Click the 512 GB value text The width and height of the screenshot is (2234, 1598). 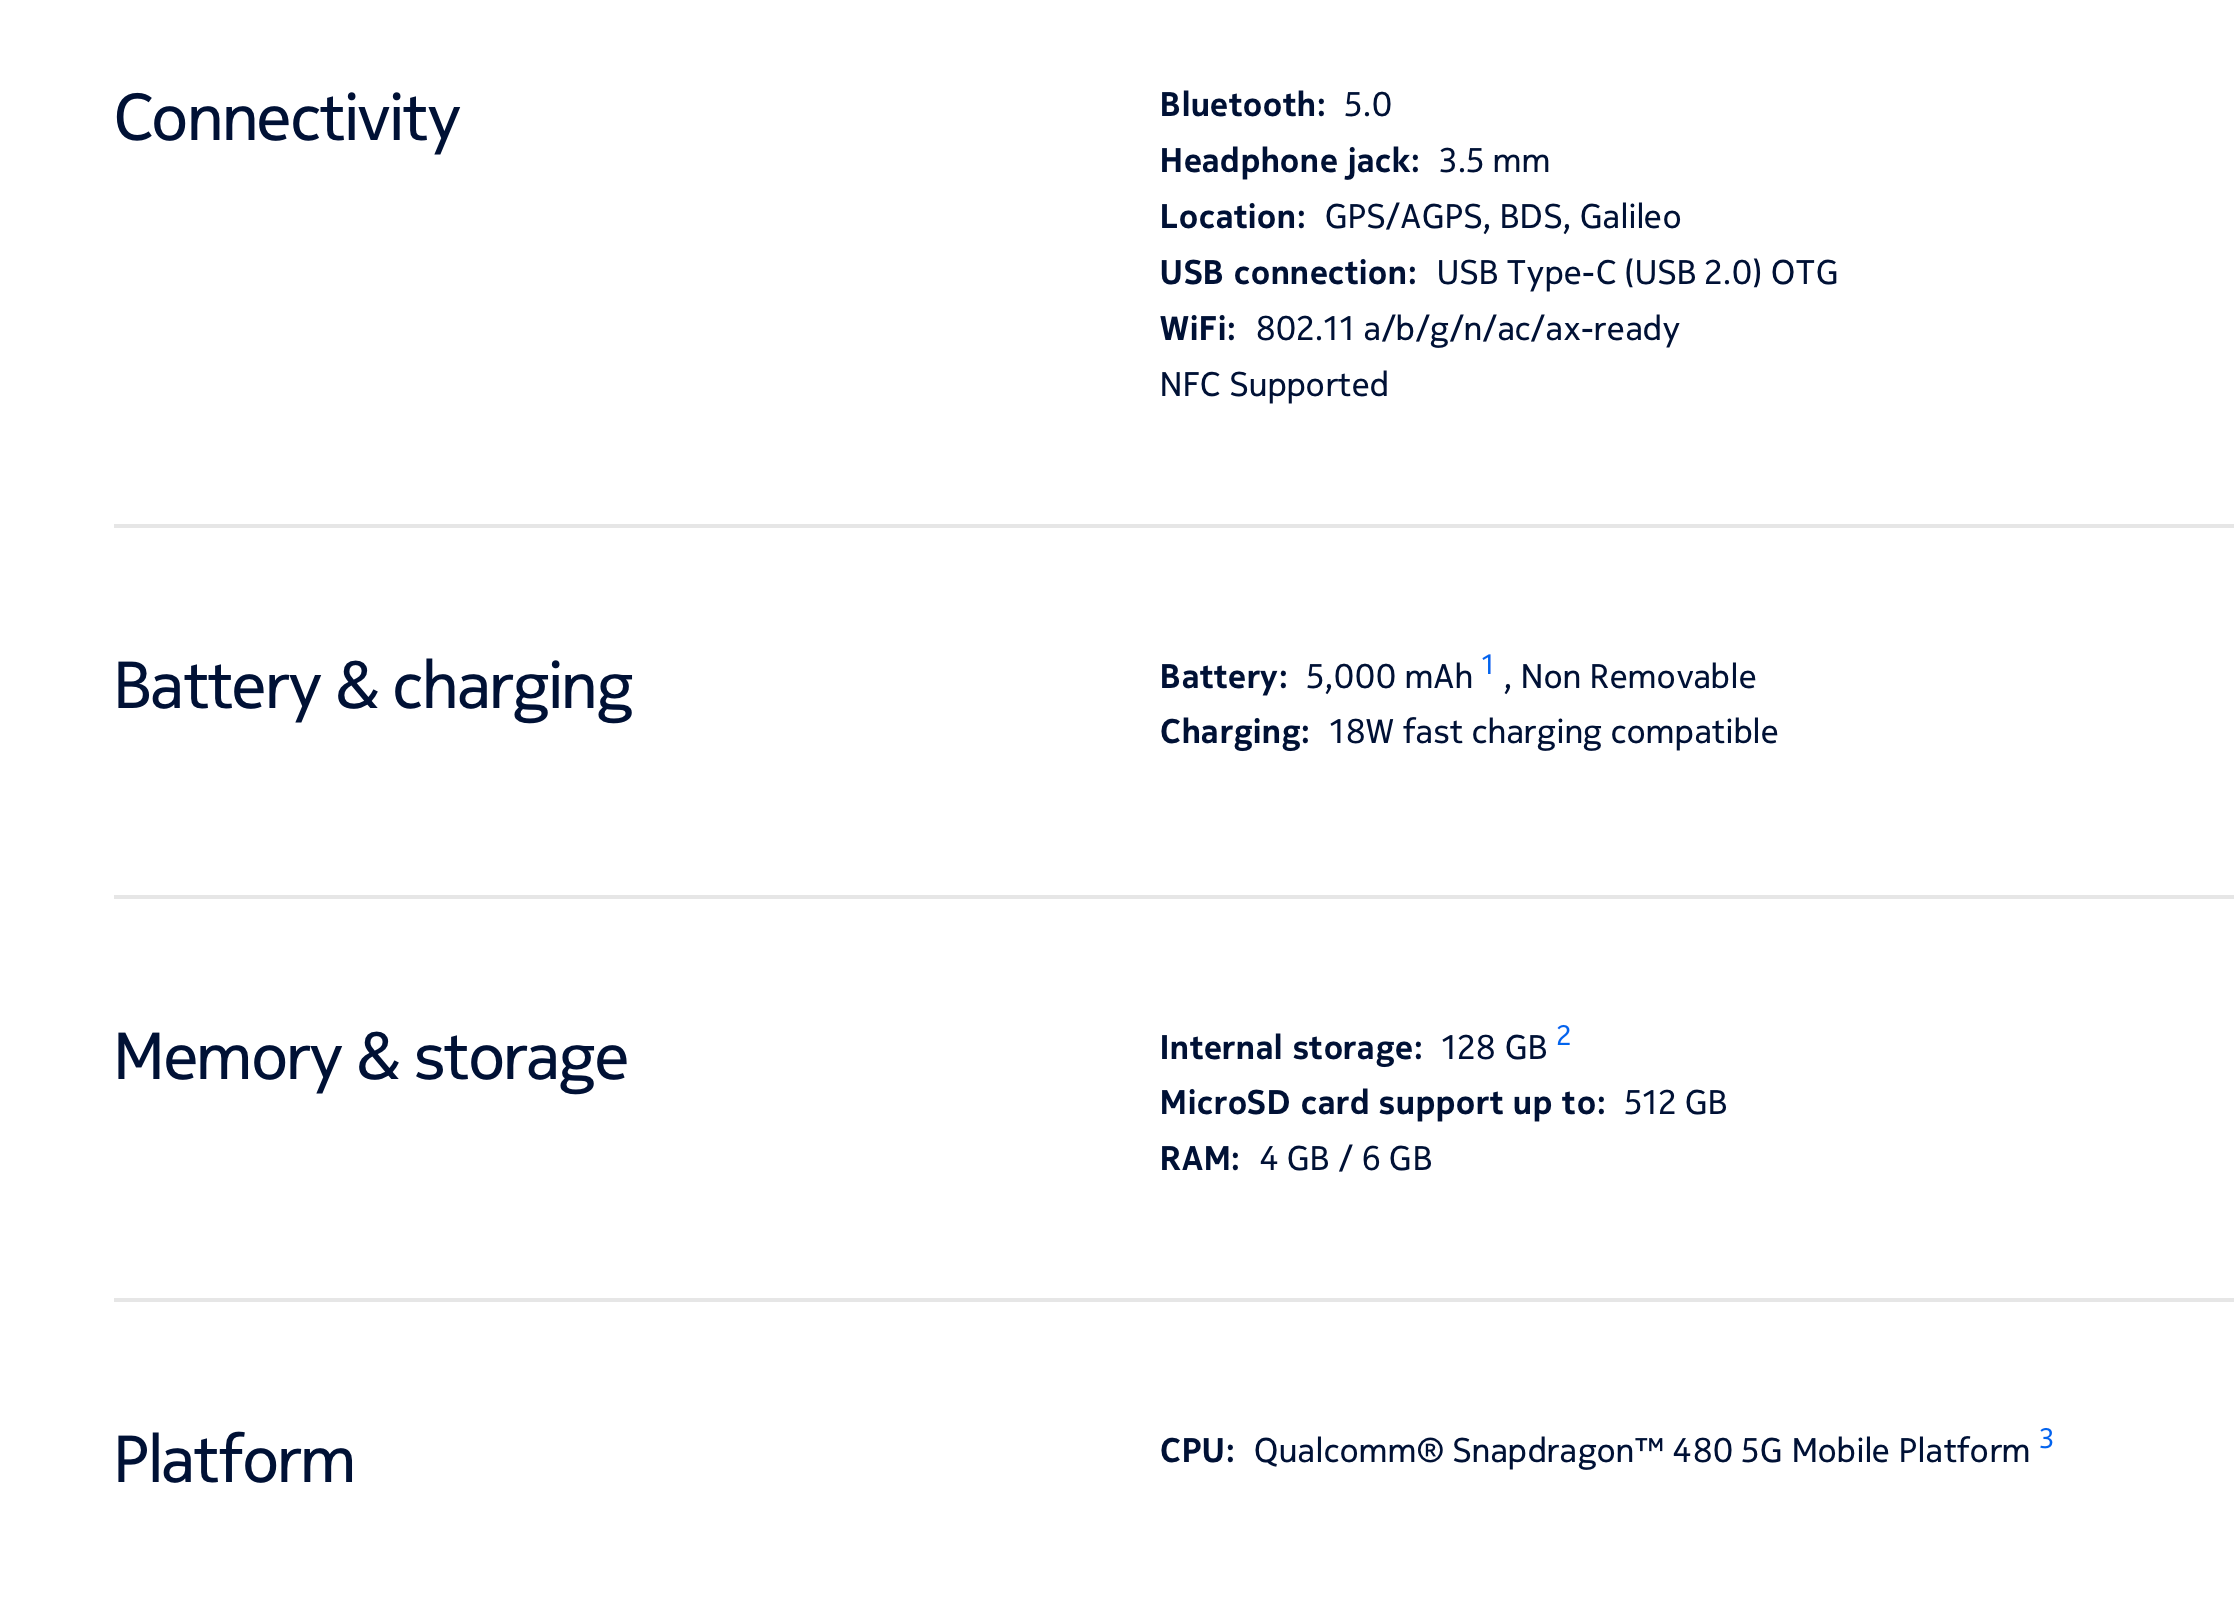pos(1675,1103)
